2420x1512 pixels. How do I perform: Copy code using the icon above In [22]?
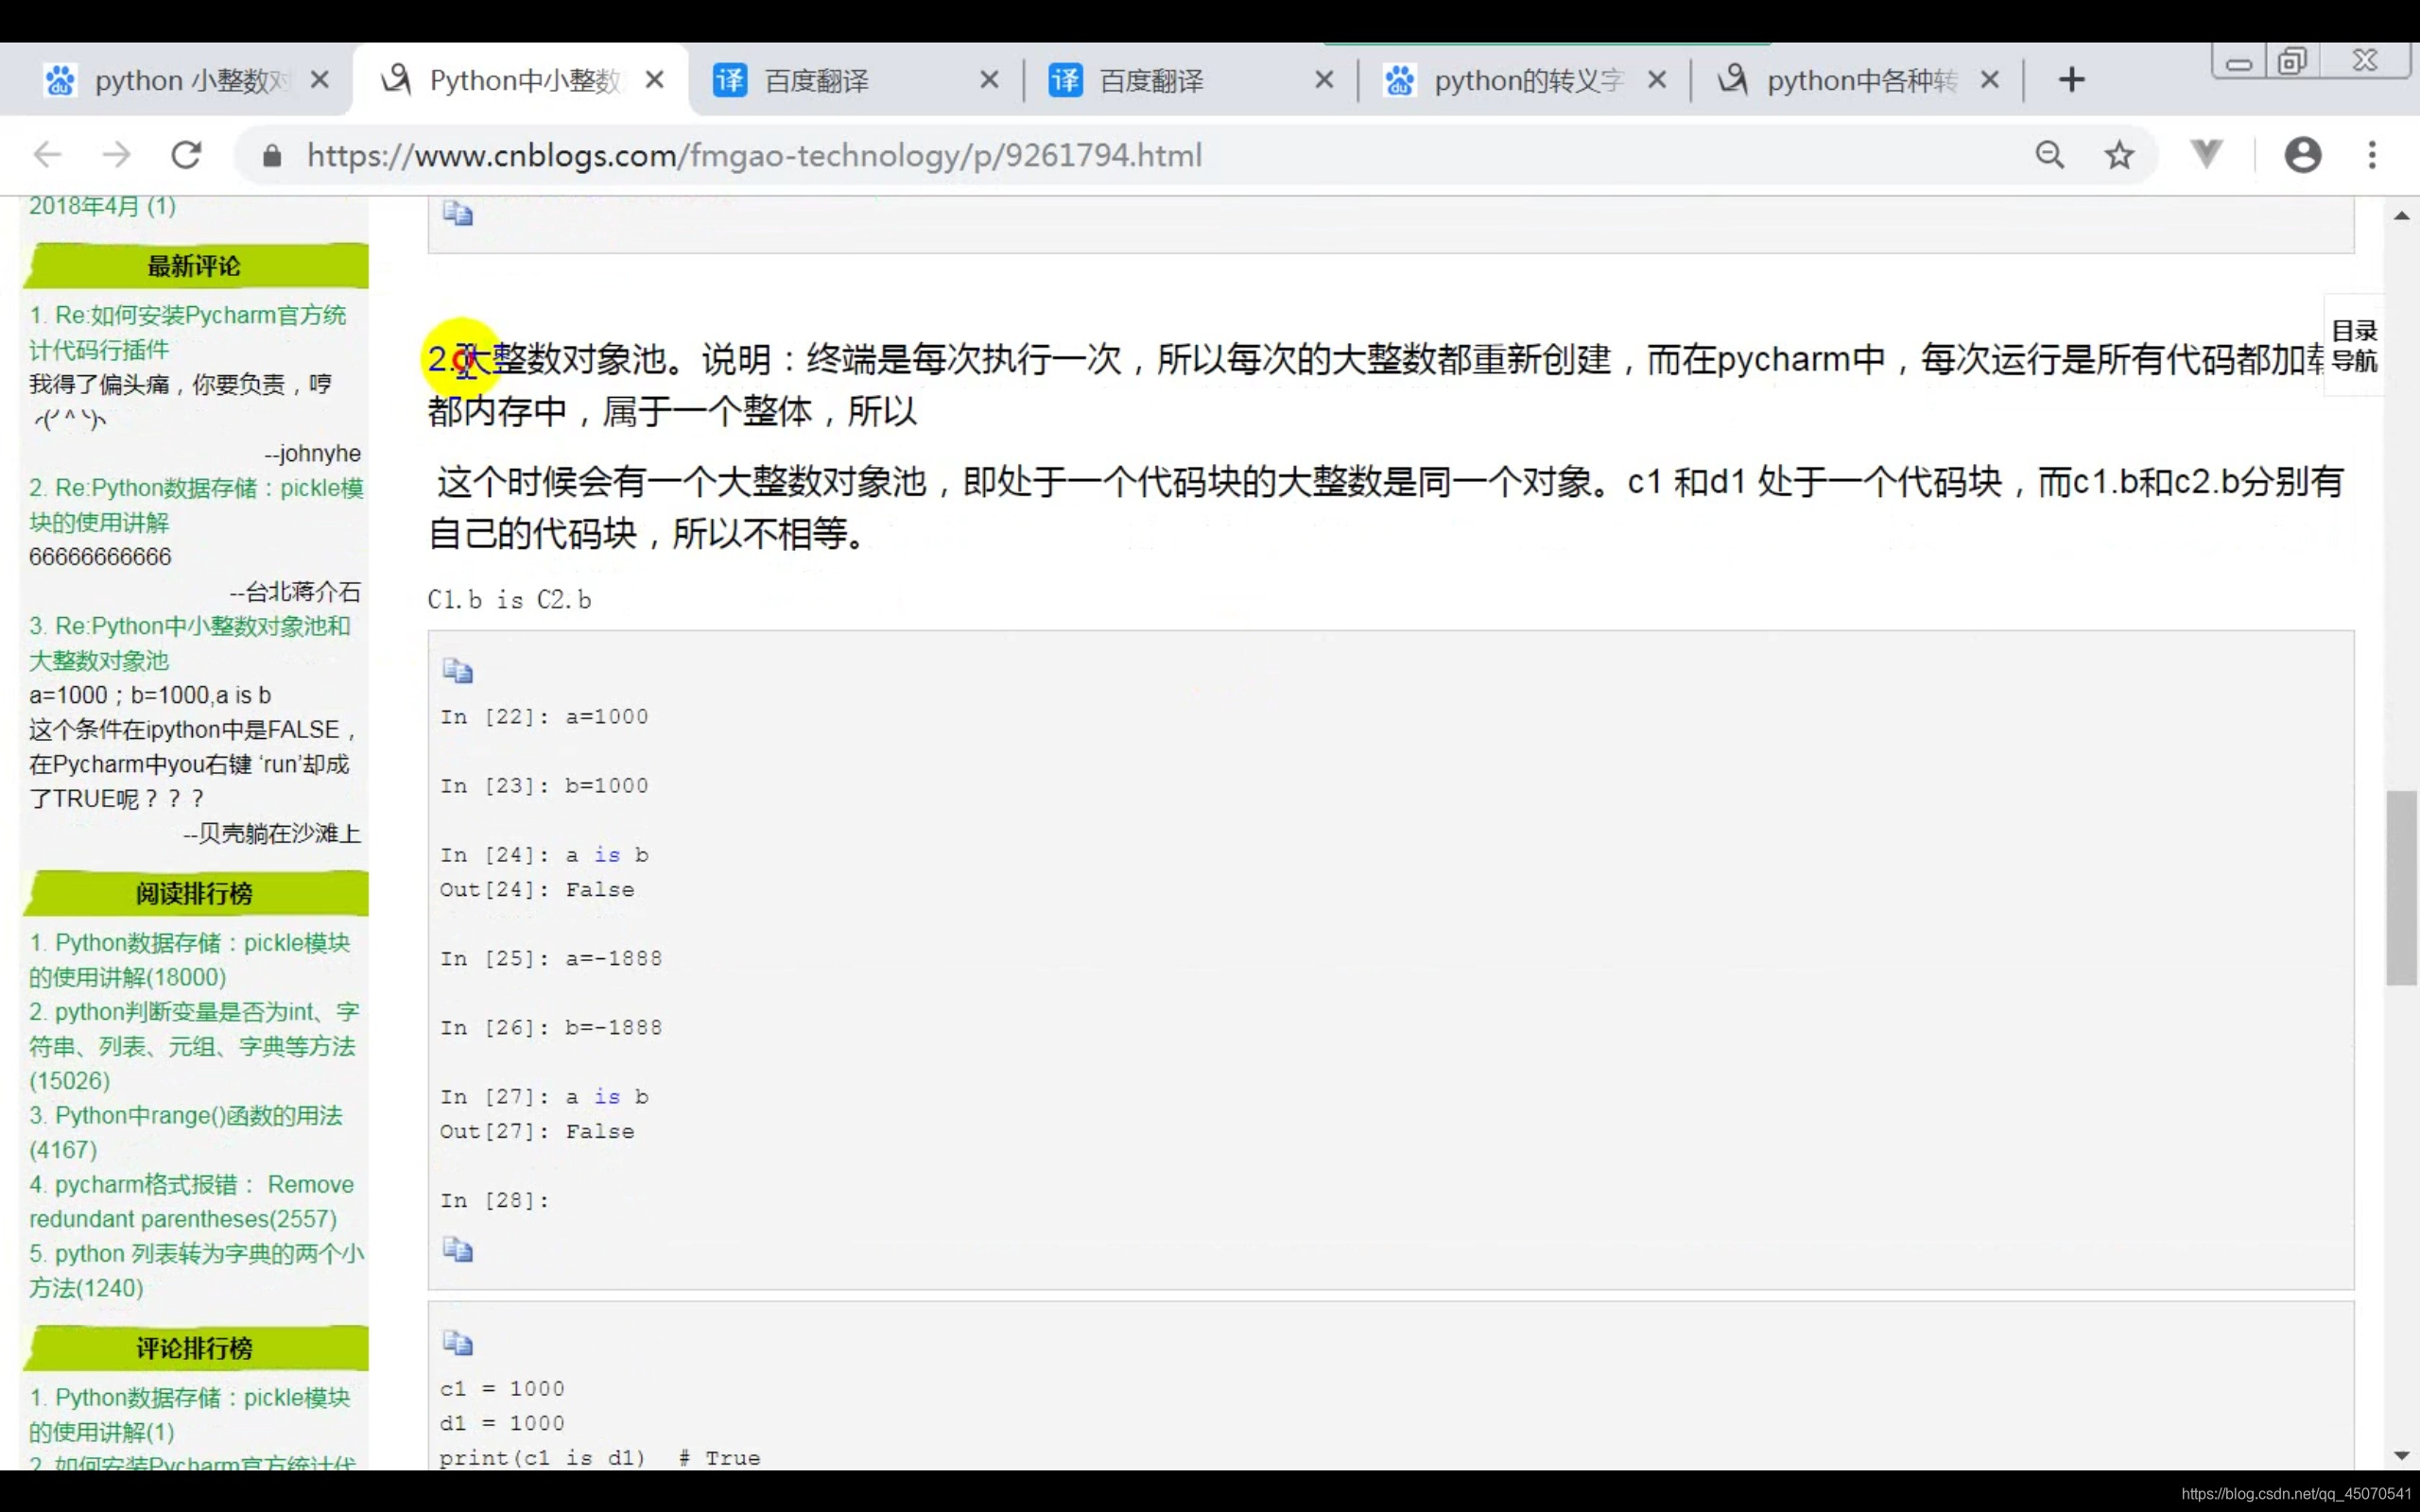(x=458, y=671)
